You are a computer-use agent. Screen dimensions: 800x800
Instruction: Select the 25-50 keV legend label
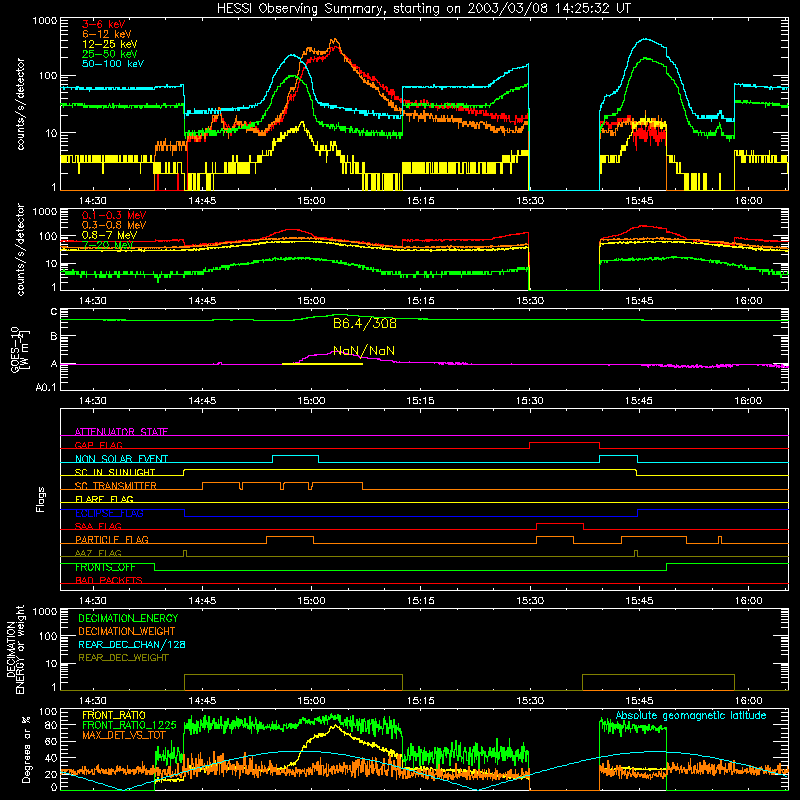coord(110,54)
